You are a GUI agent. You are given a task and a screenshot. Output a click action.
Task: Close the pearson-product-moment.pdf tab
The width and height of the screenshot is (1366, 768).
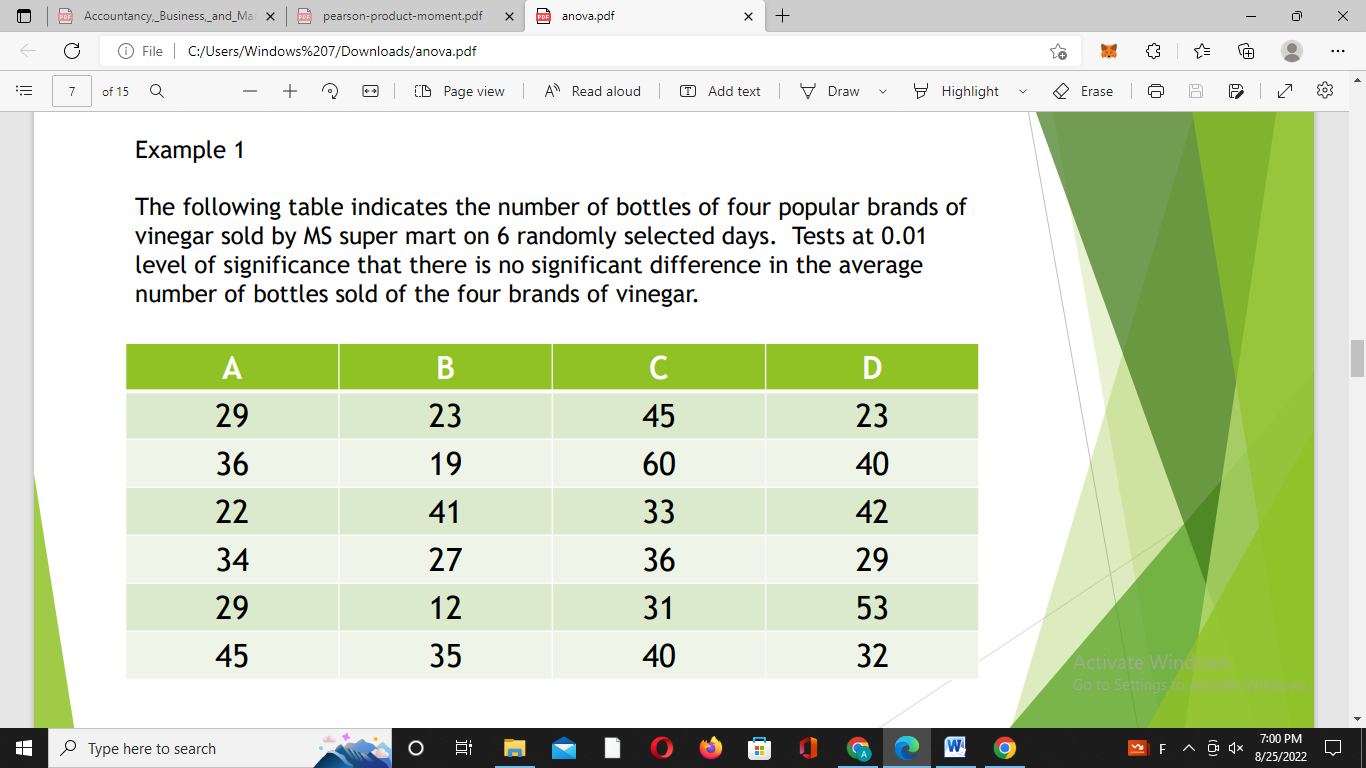coord(509,16)
